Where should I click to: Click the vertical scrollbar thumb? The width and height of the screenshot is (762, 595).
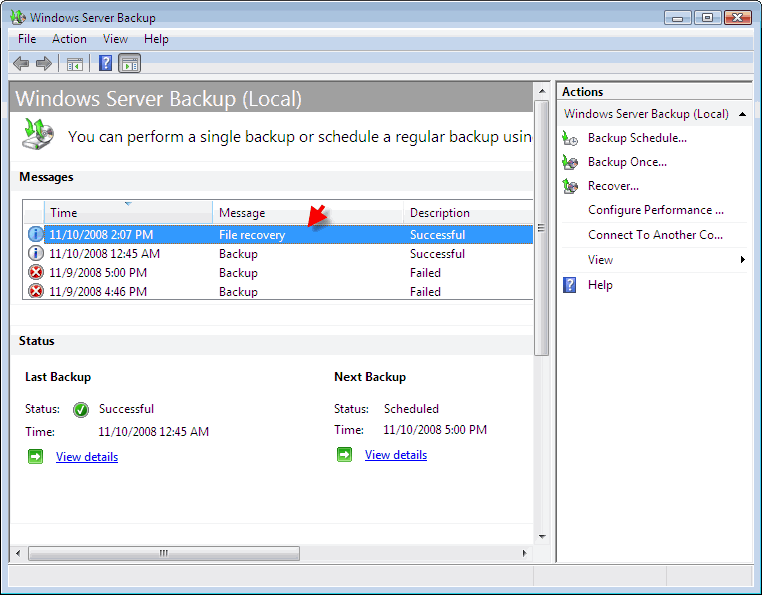coord(541,228)
